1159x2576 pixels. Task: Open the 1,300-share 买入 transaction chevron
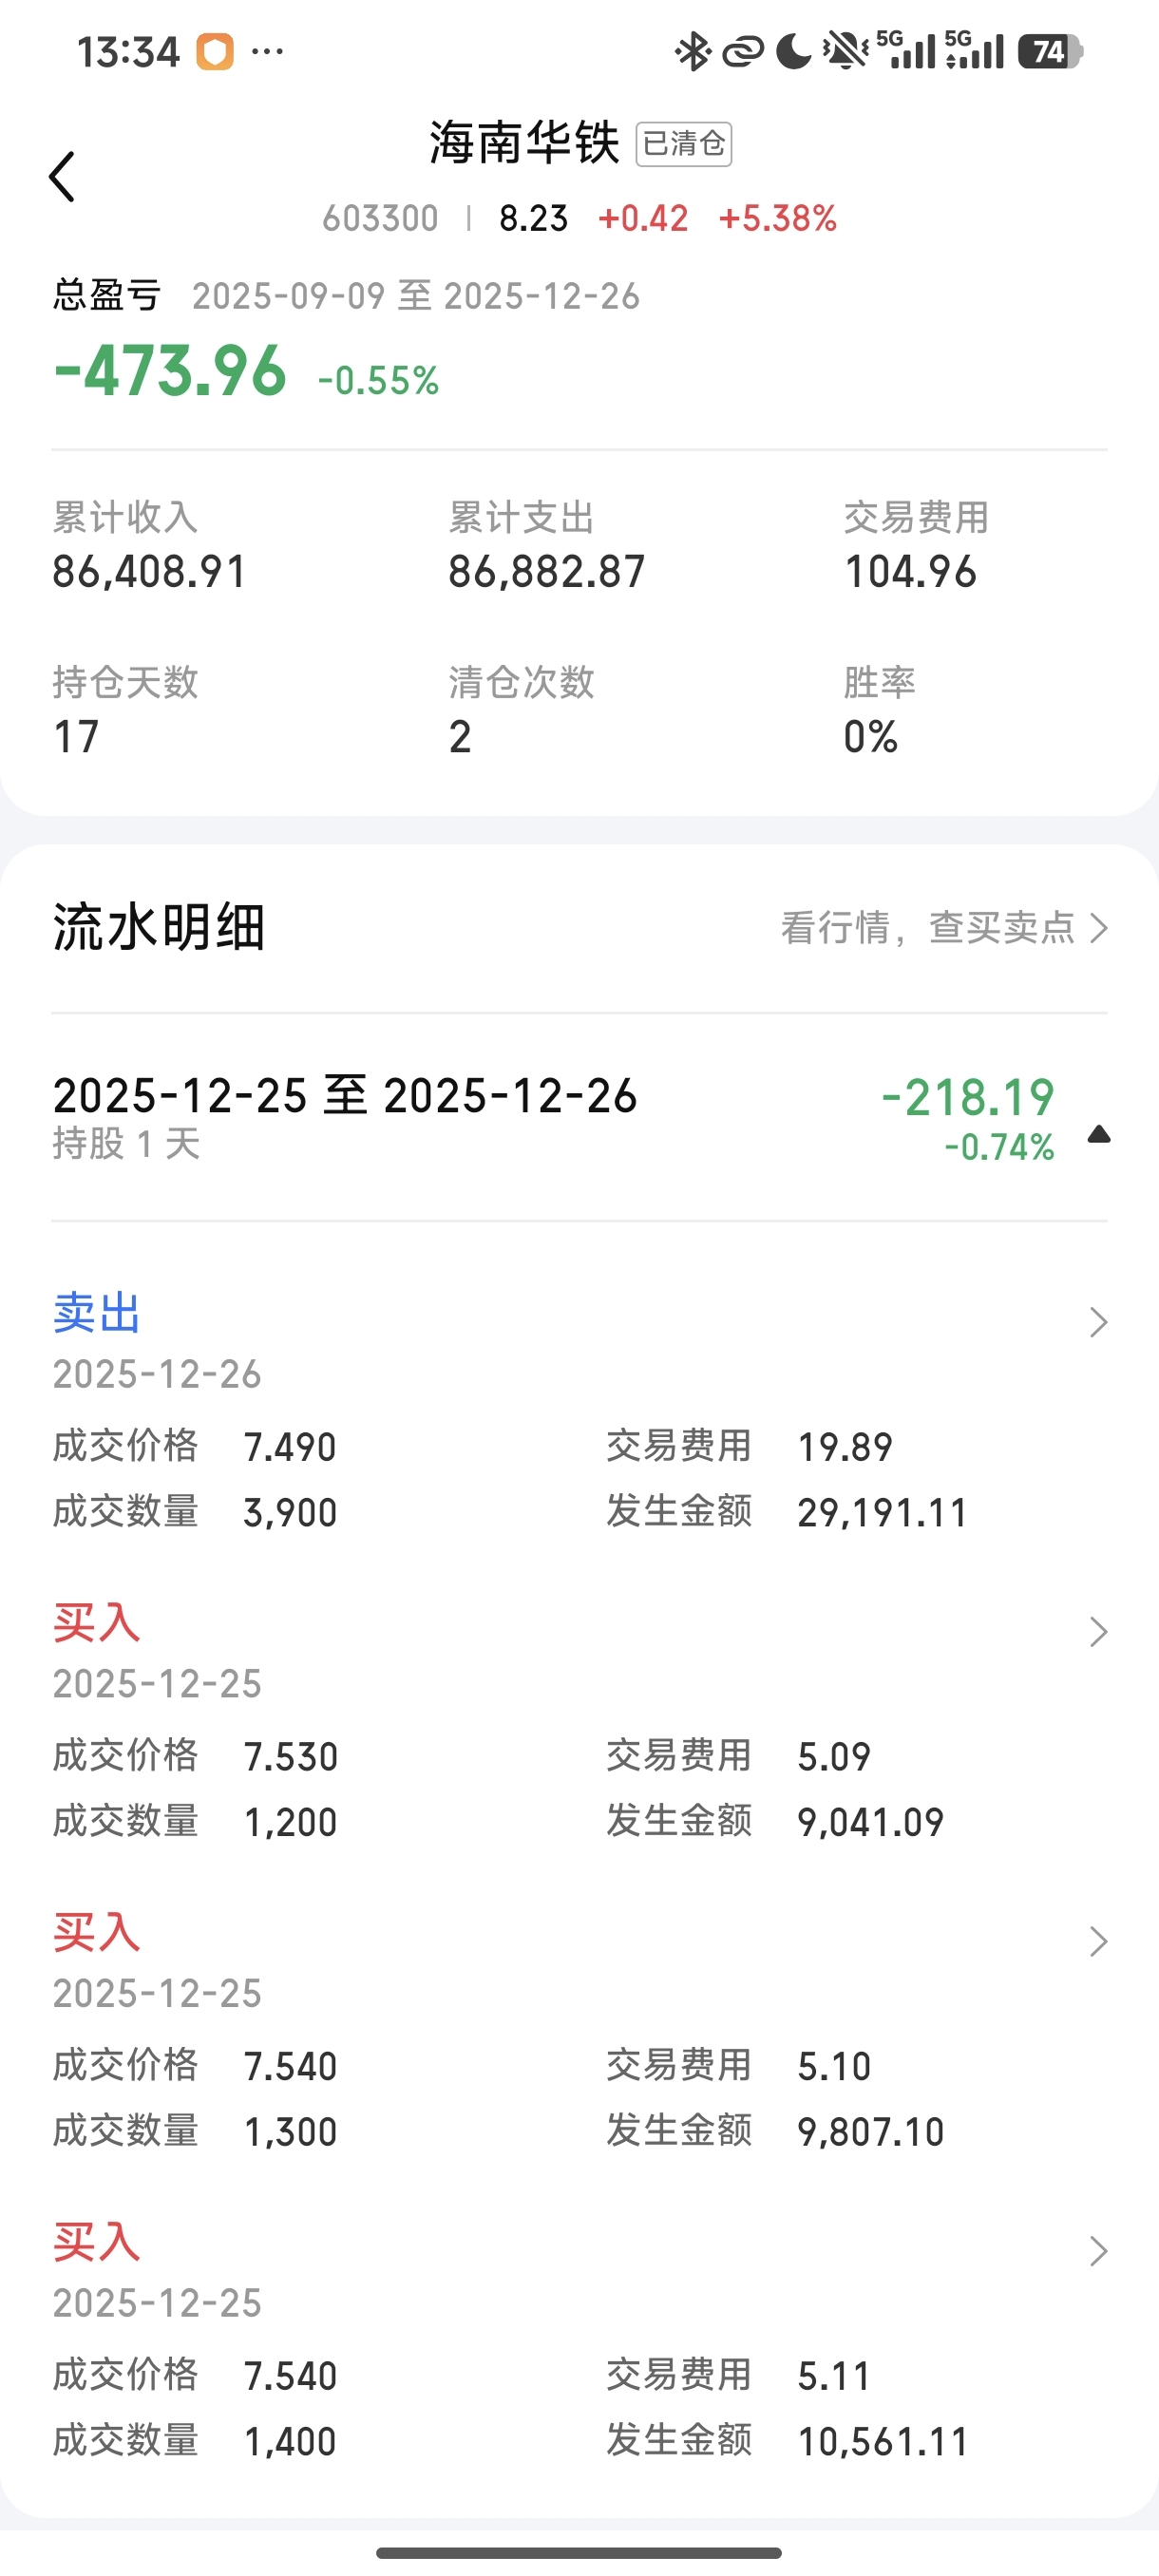click(1098, 1942)
